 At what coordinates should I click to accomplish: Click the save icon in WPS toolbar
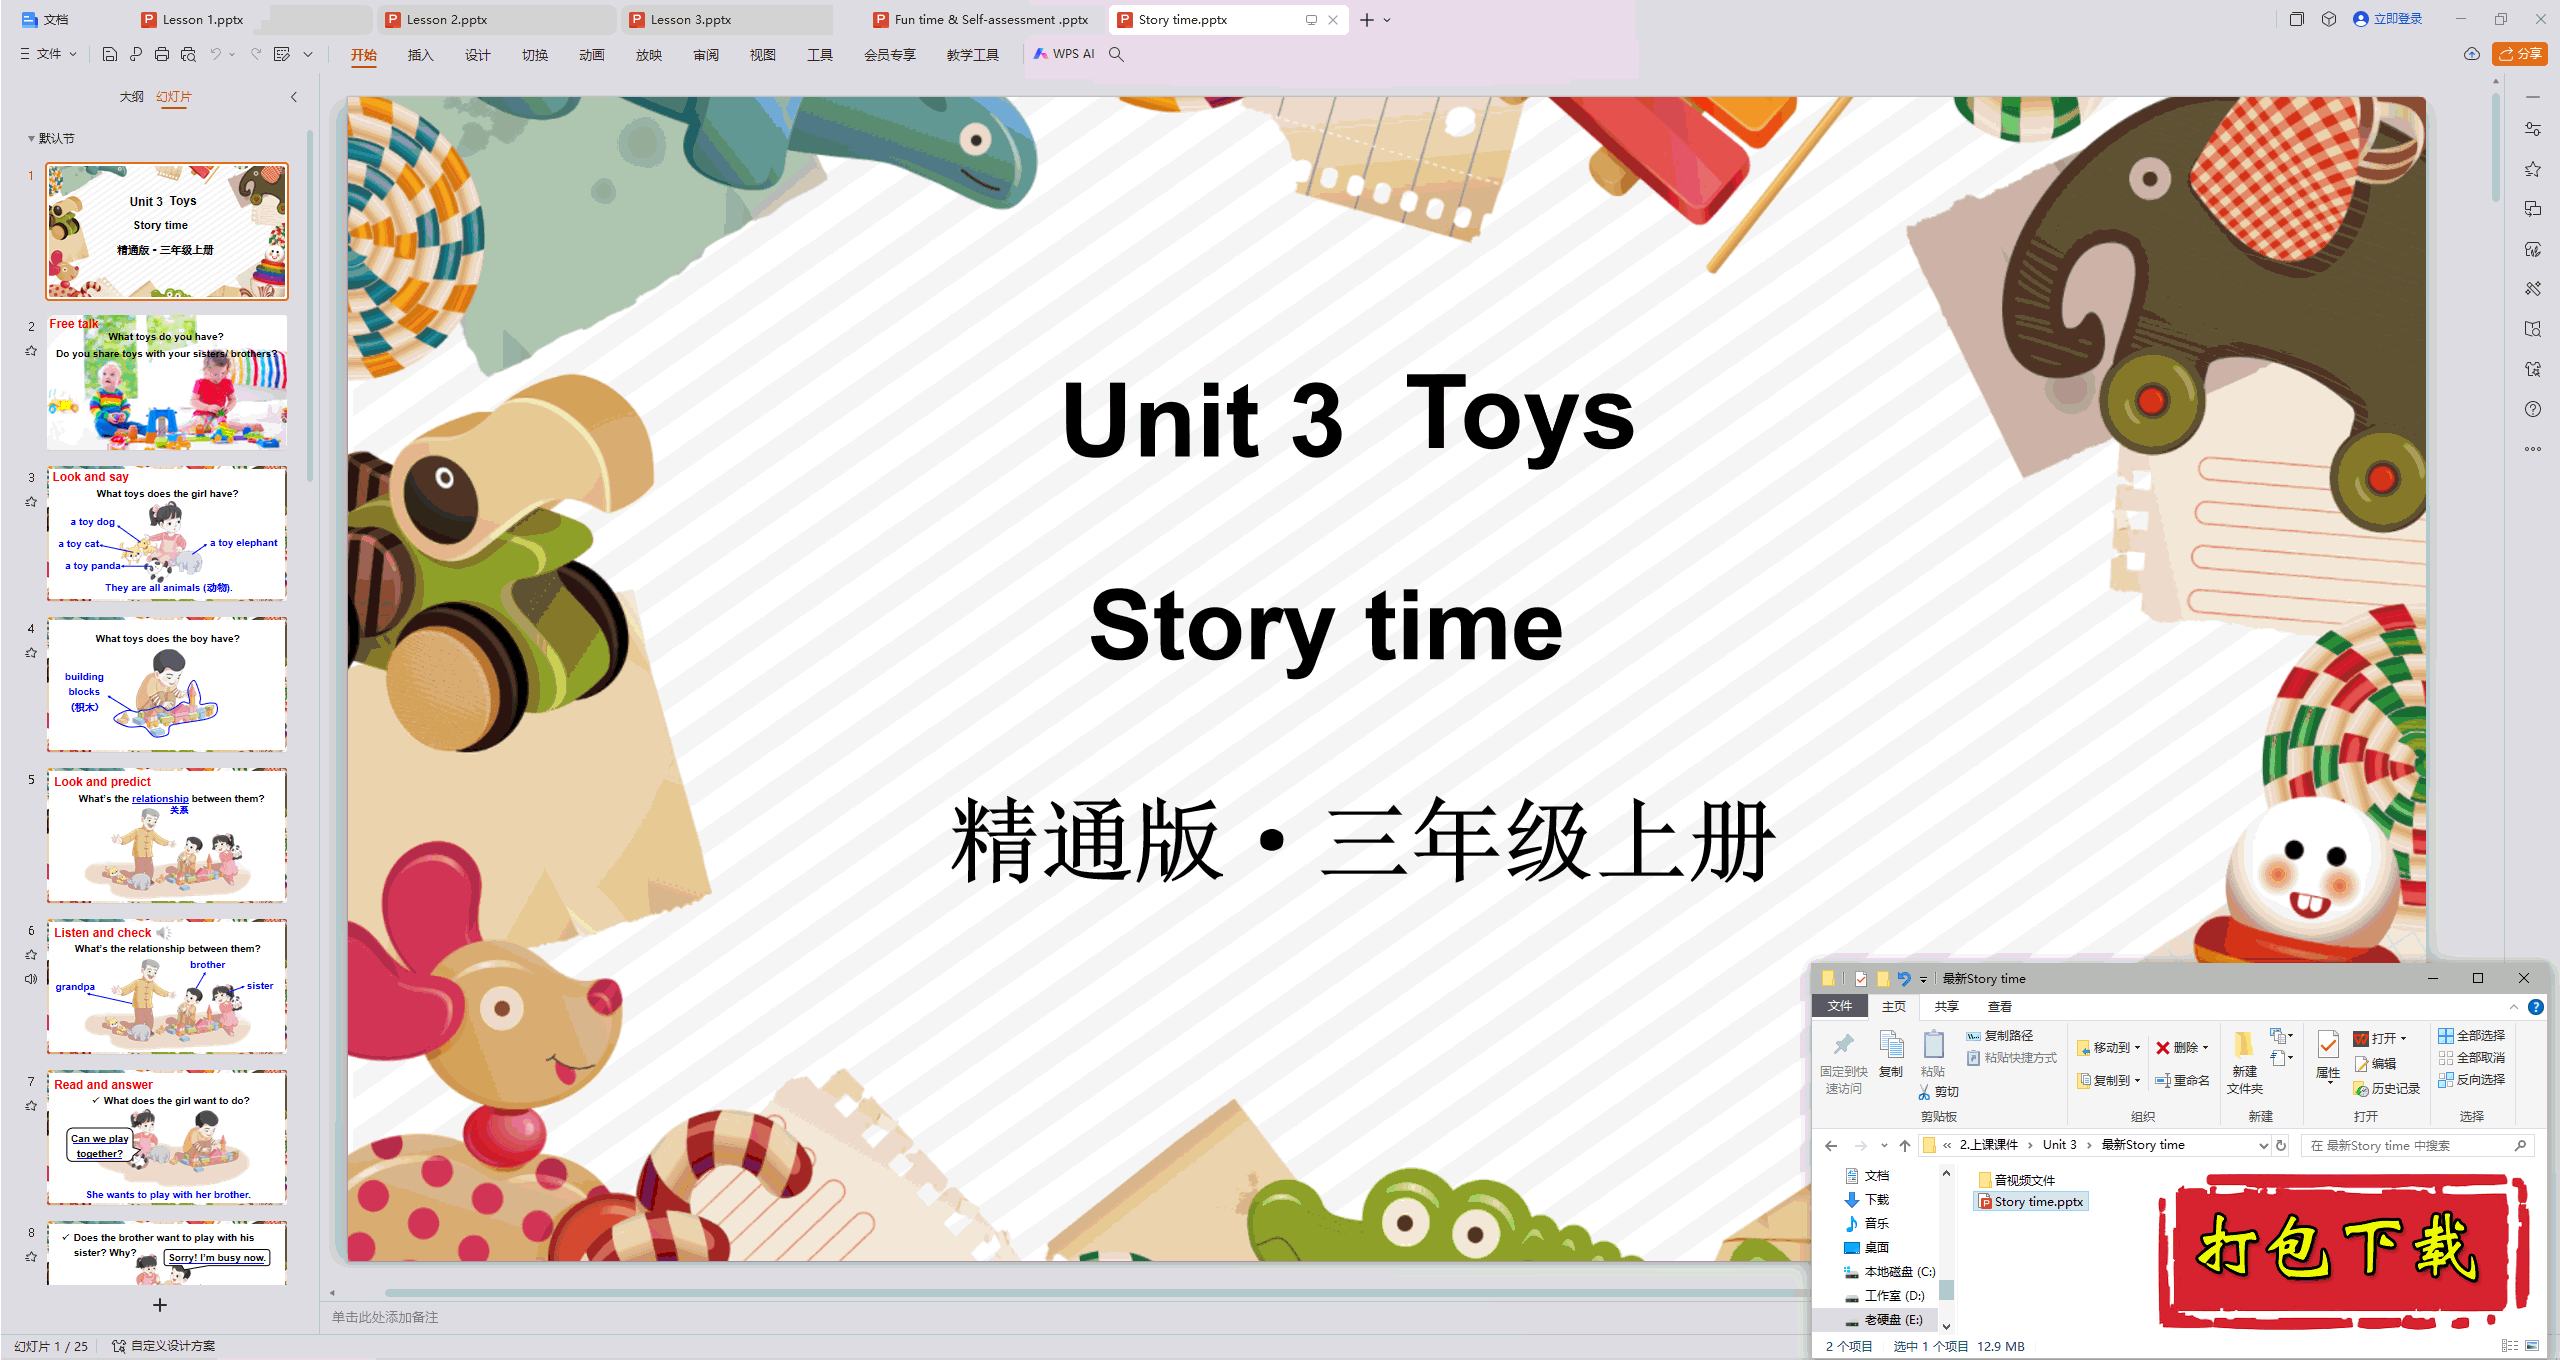[110, 54]
